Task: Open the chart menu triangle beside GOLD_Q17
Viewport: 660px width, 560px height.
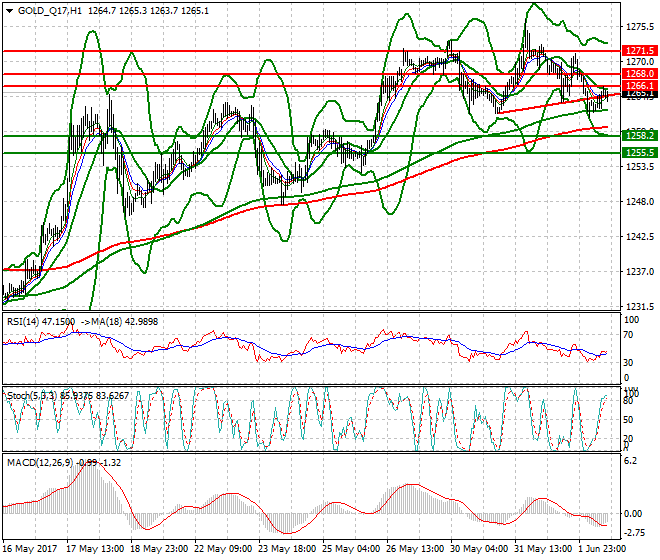Action: (x=10, y=11)
